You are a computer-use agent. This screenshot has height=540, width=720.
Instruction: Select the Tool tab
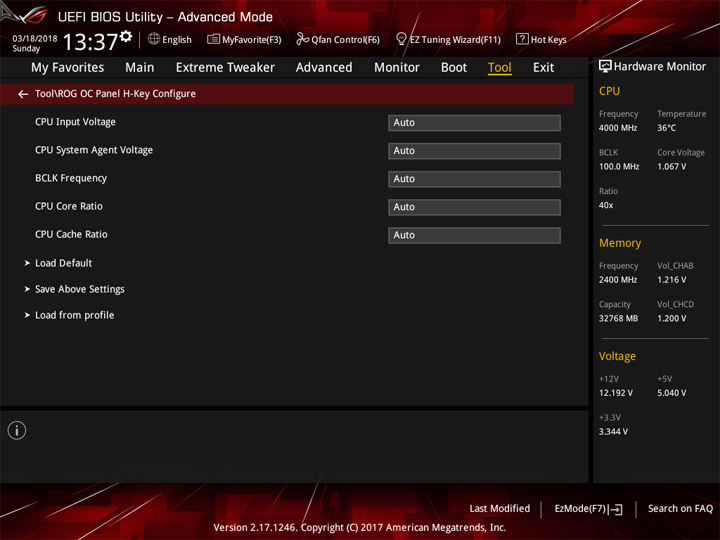[500, 68]
